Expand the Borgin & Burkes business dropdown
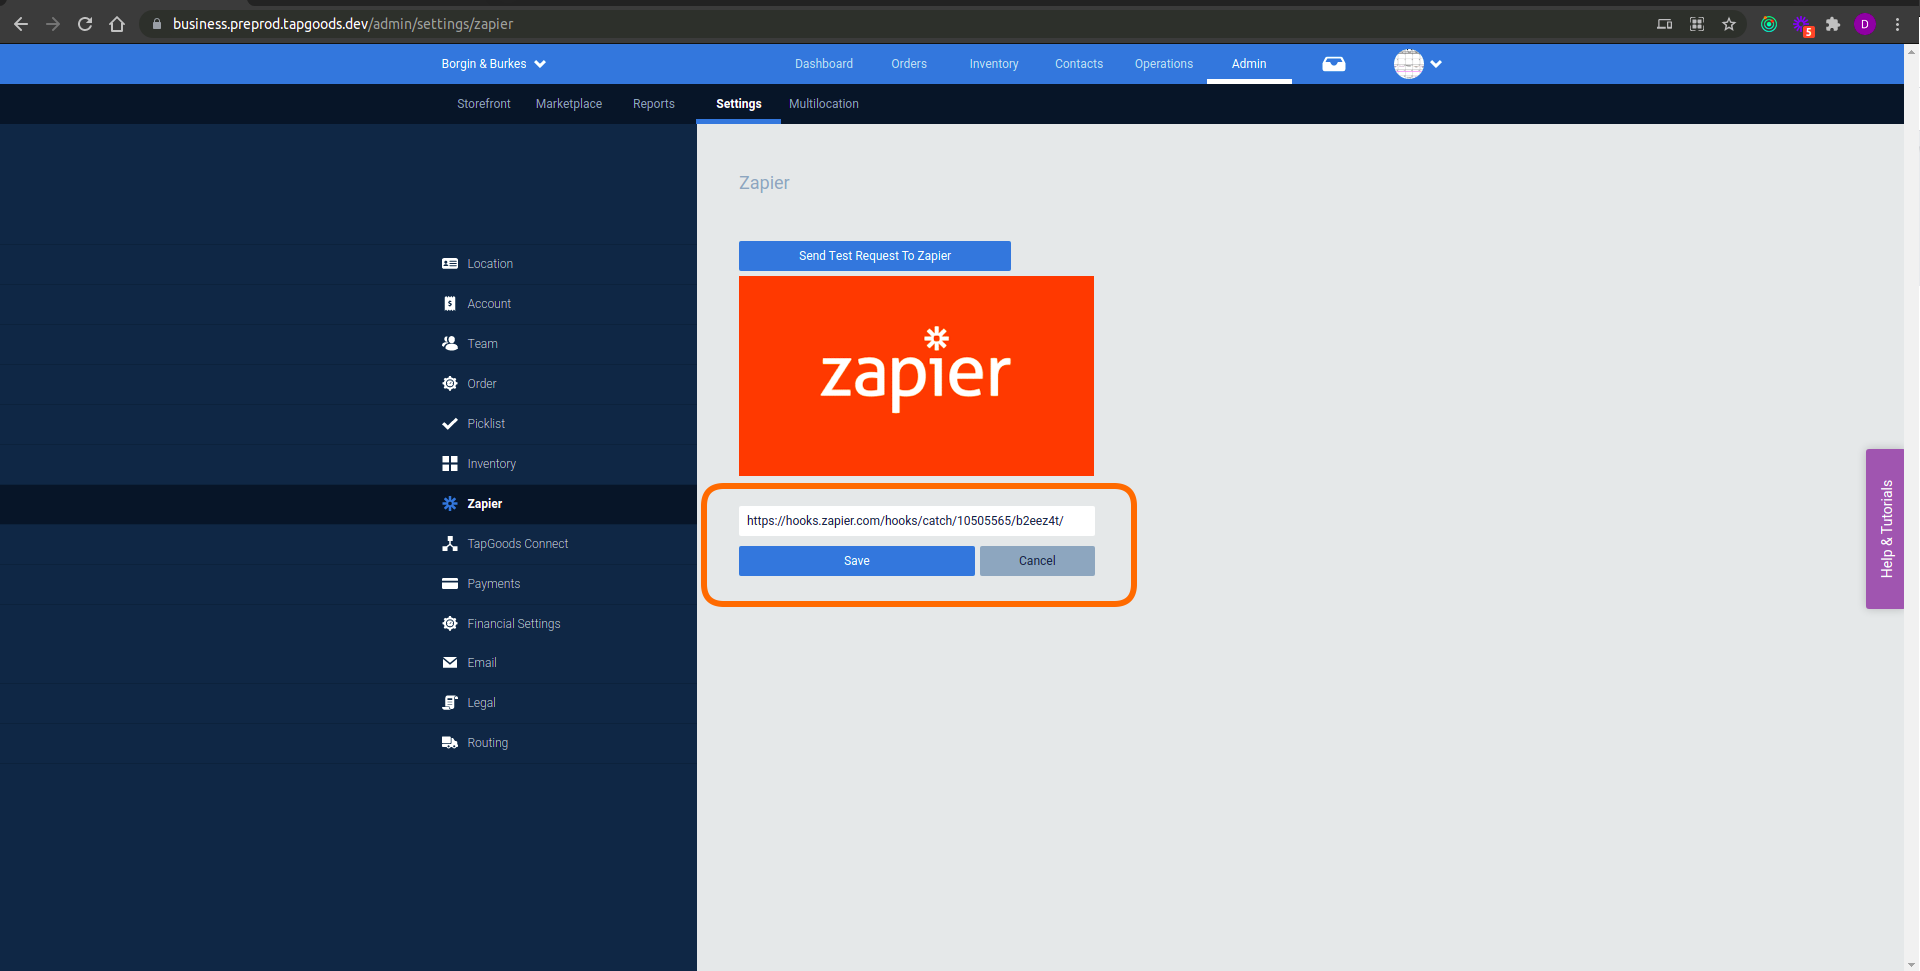The height and width of the screenshot is (971, 1920). [493, 64]
